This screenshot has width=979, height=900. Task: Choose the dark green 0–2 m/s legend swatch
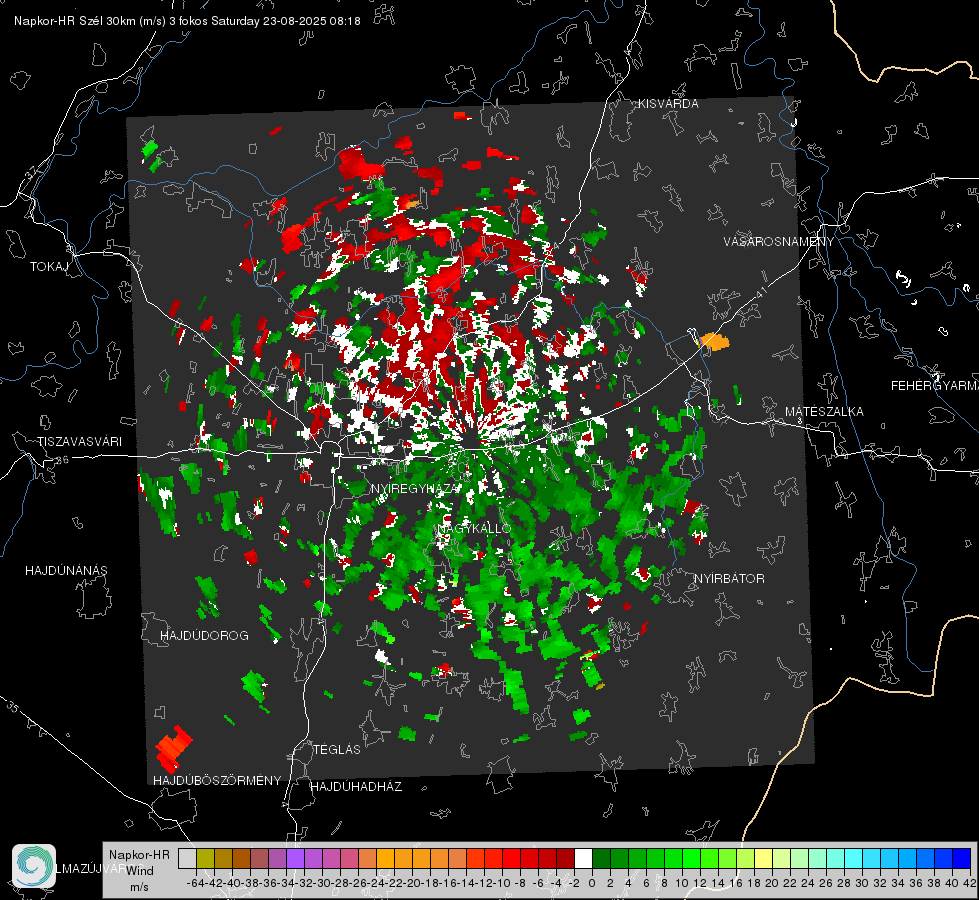[601, 858]
